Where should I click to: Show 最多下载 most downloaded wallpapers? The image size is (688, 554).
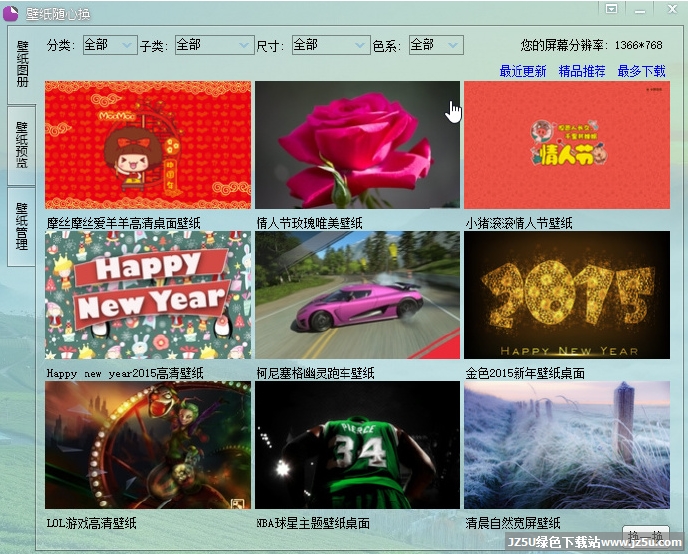[641, 71]
